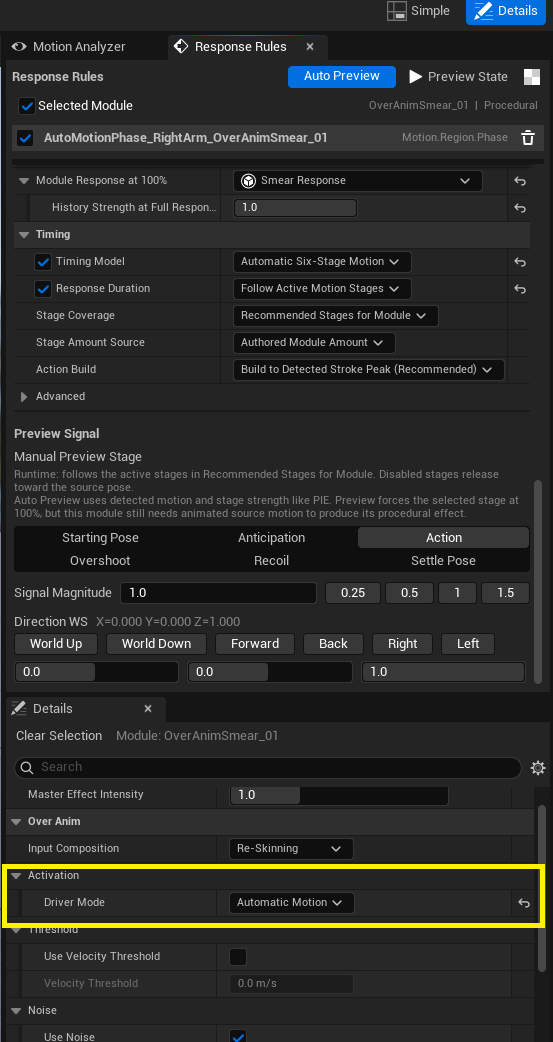Set direction to Right
The height and width of the screenshot is (1042, 553).
click(x=403, y=643)
